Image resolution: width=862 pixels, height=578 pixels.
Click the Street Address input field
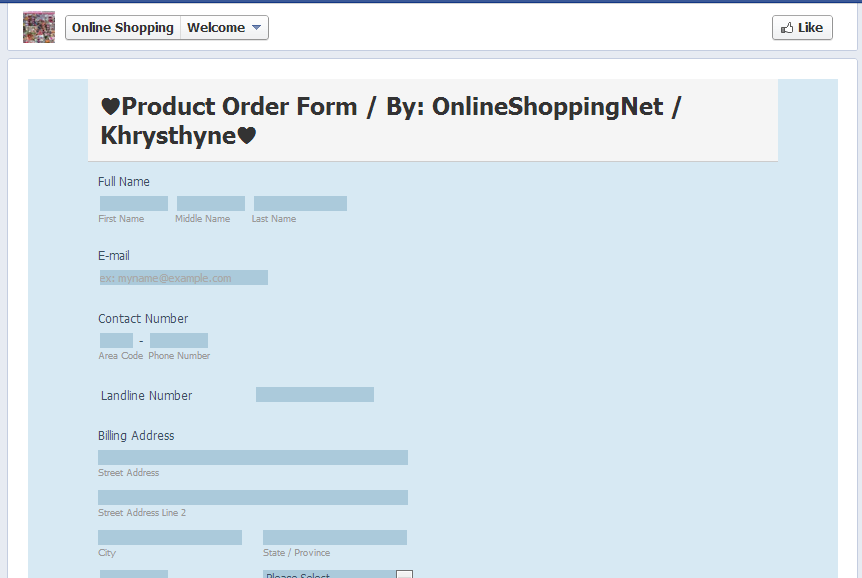click(x=253, y=458)
